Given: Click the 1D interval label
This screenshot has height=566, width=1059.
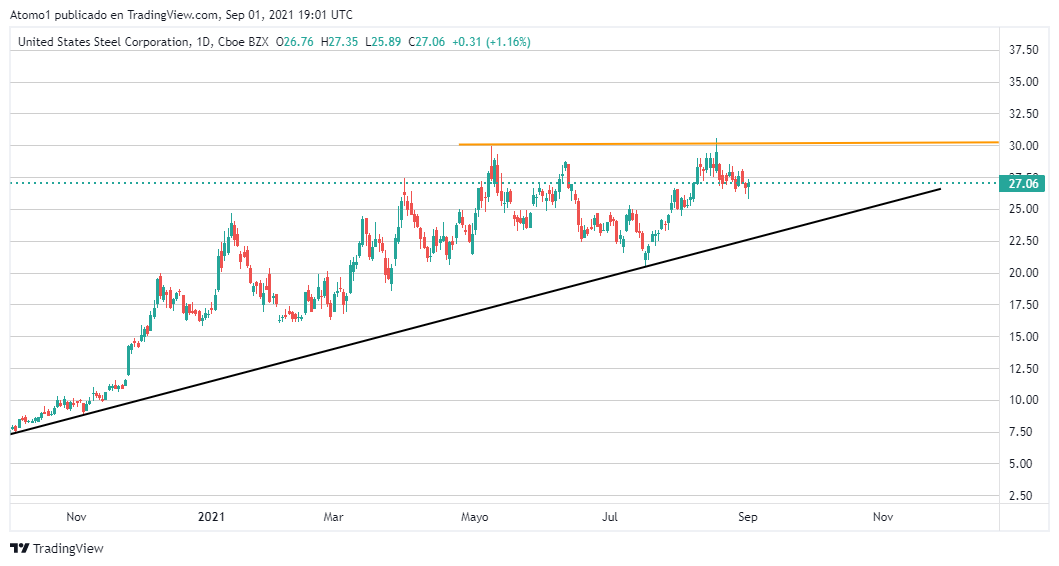Looking at the screenshot, I should tap(203, 42).
